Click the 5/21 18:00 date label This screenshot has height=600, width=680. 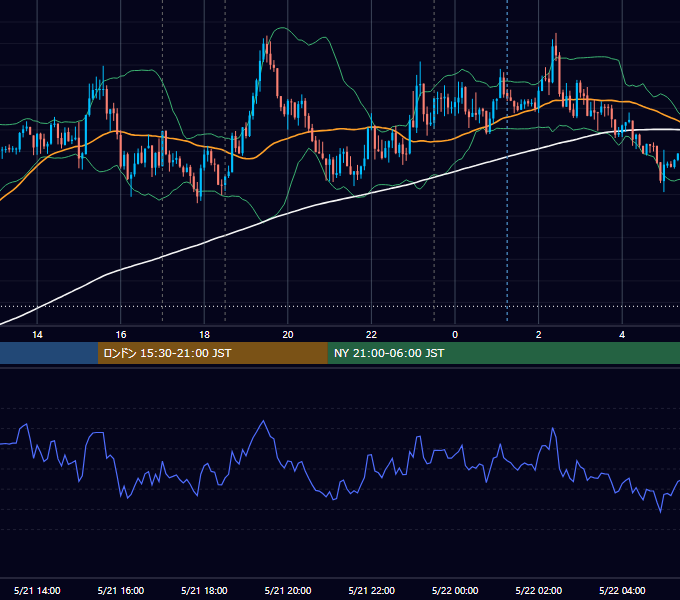click(x=204, y=590)
